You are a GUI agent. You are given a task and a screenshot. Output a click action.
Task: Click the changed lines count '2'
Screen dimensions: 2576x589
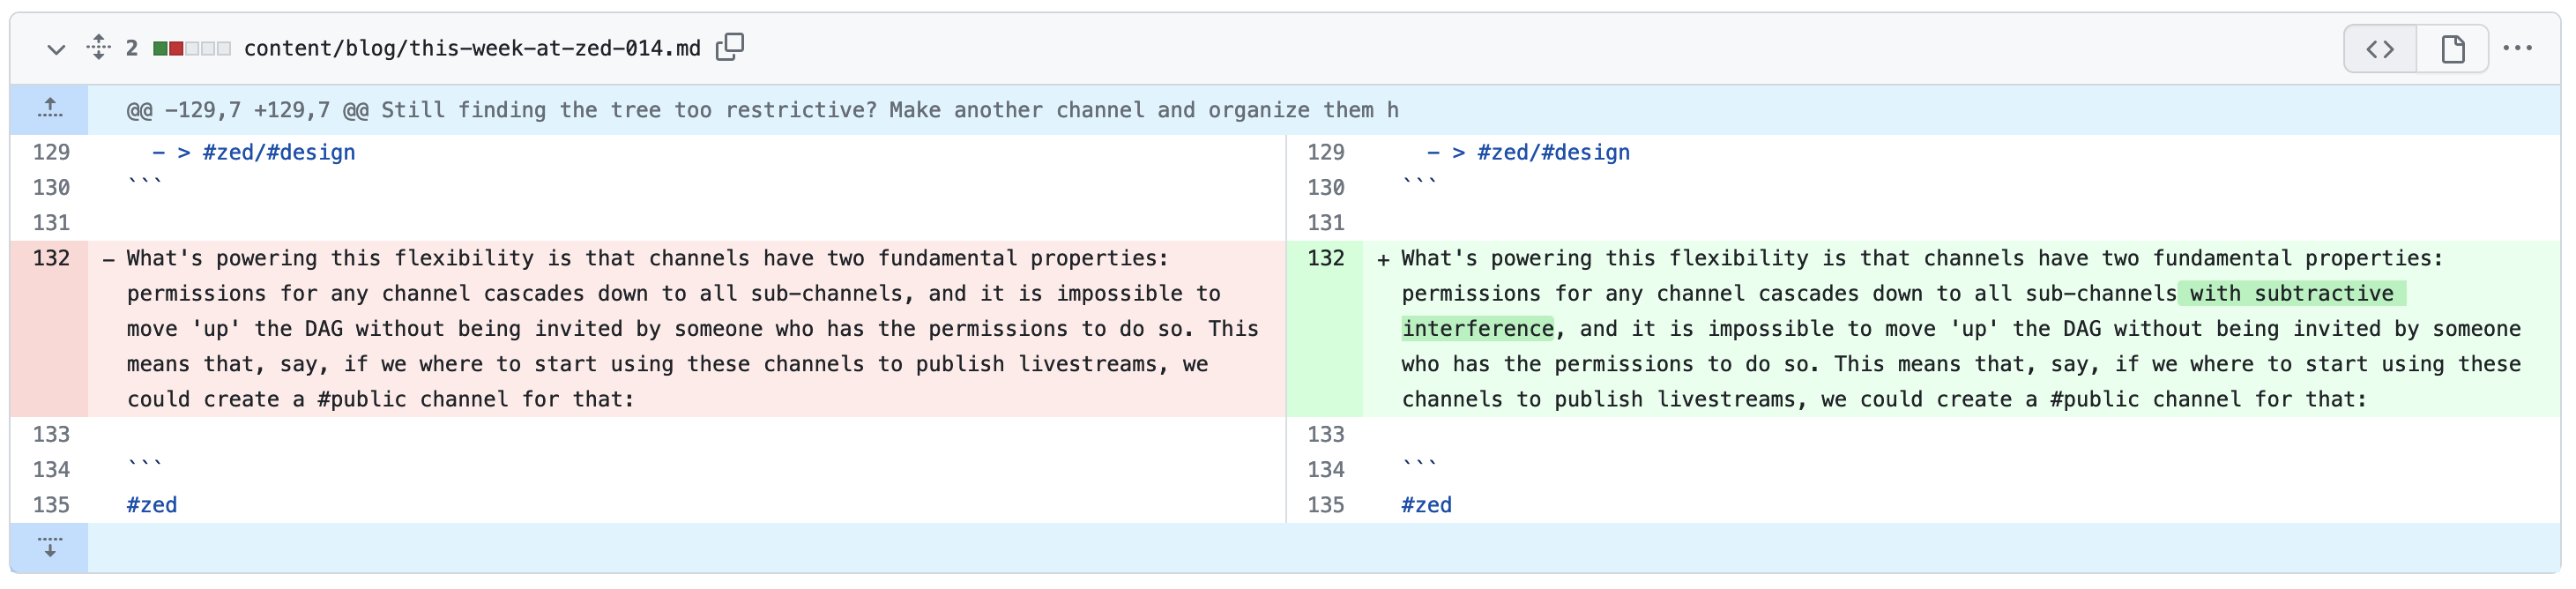(x=131, y=48)
